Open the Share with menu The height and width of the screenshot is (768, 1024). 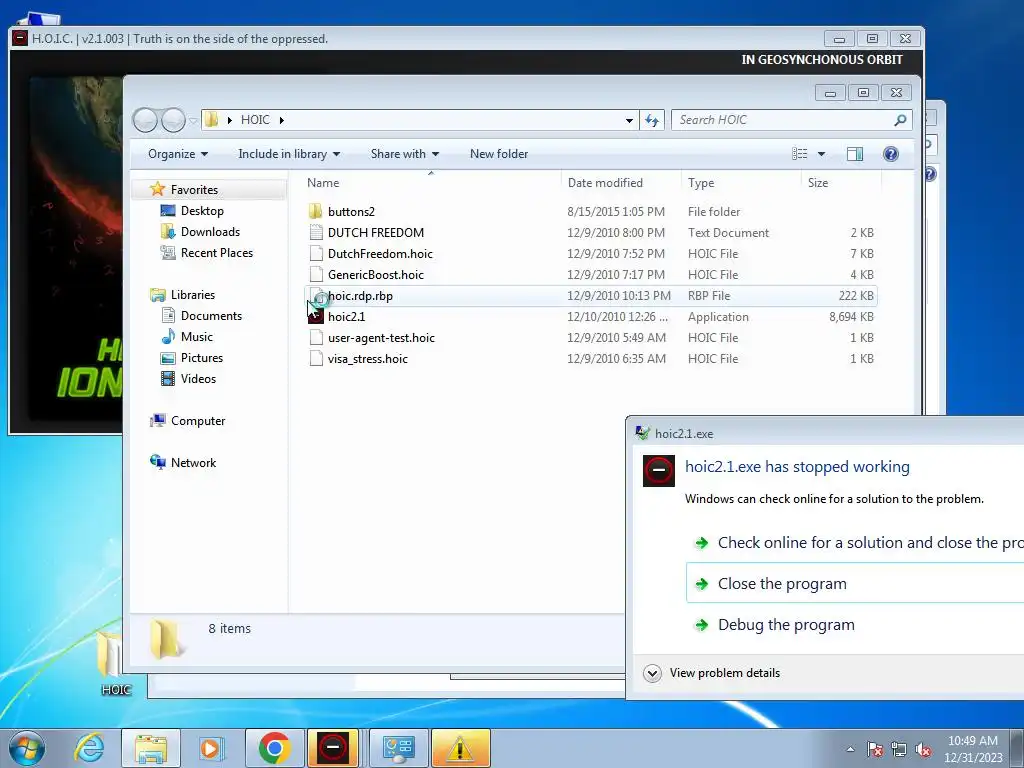405,154
